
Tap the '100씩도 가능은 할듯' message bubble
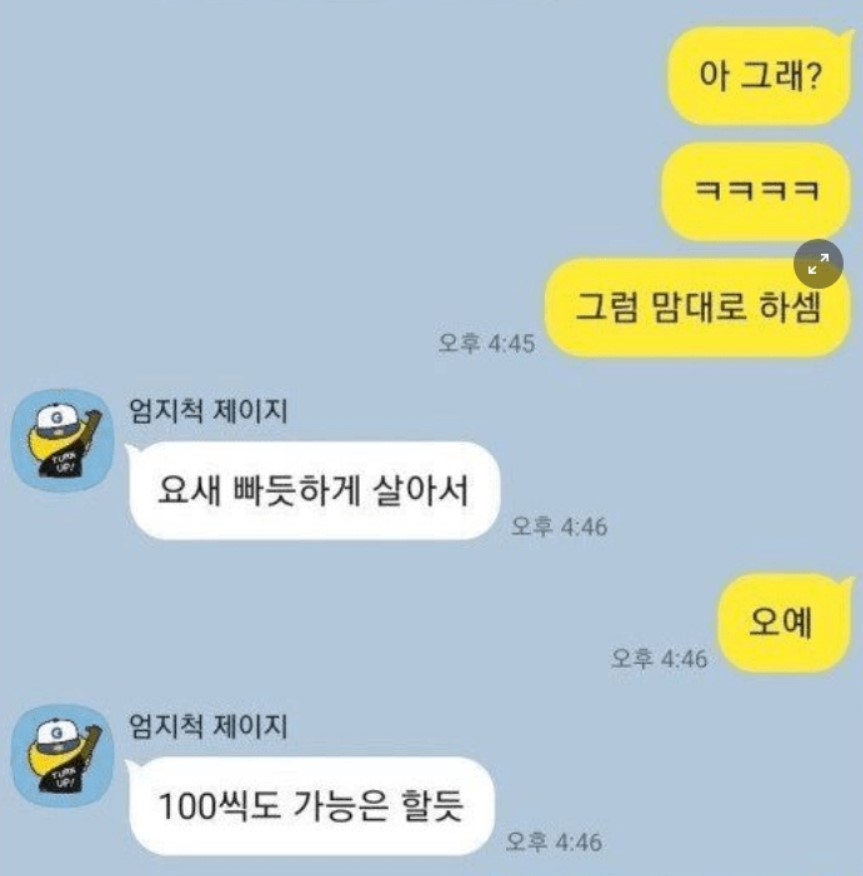(x=311, y=806)
